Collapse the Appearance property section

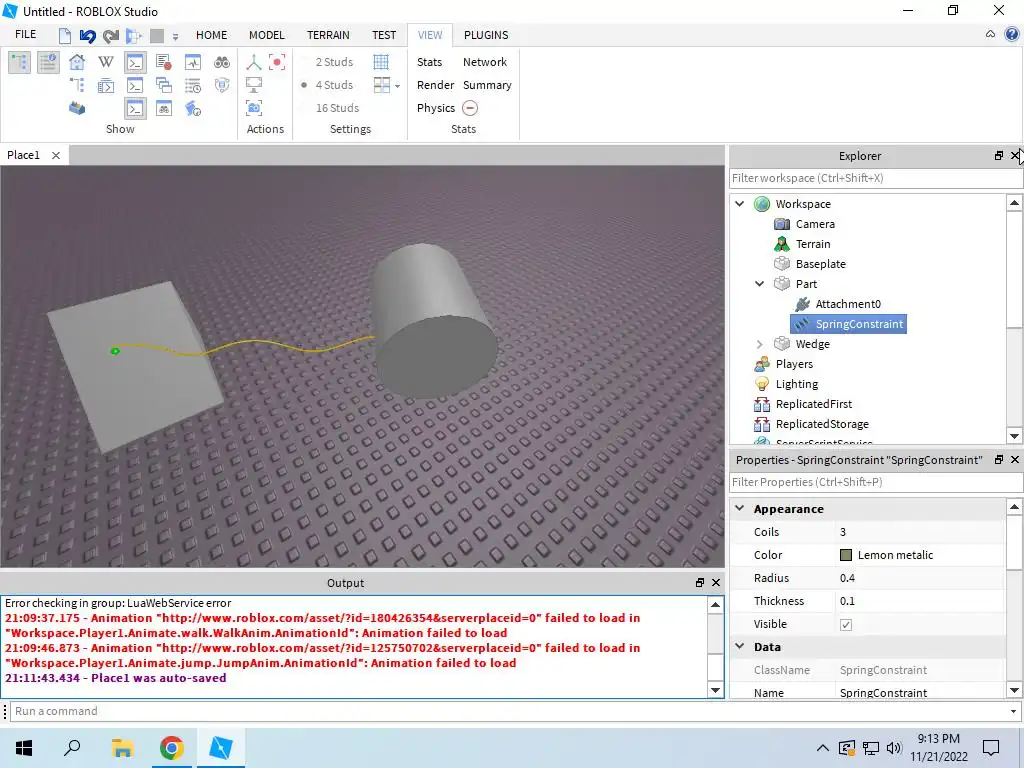(739, 508)
